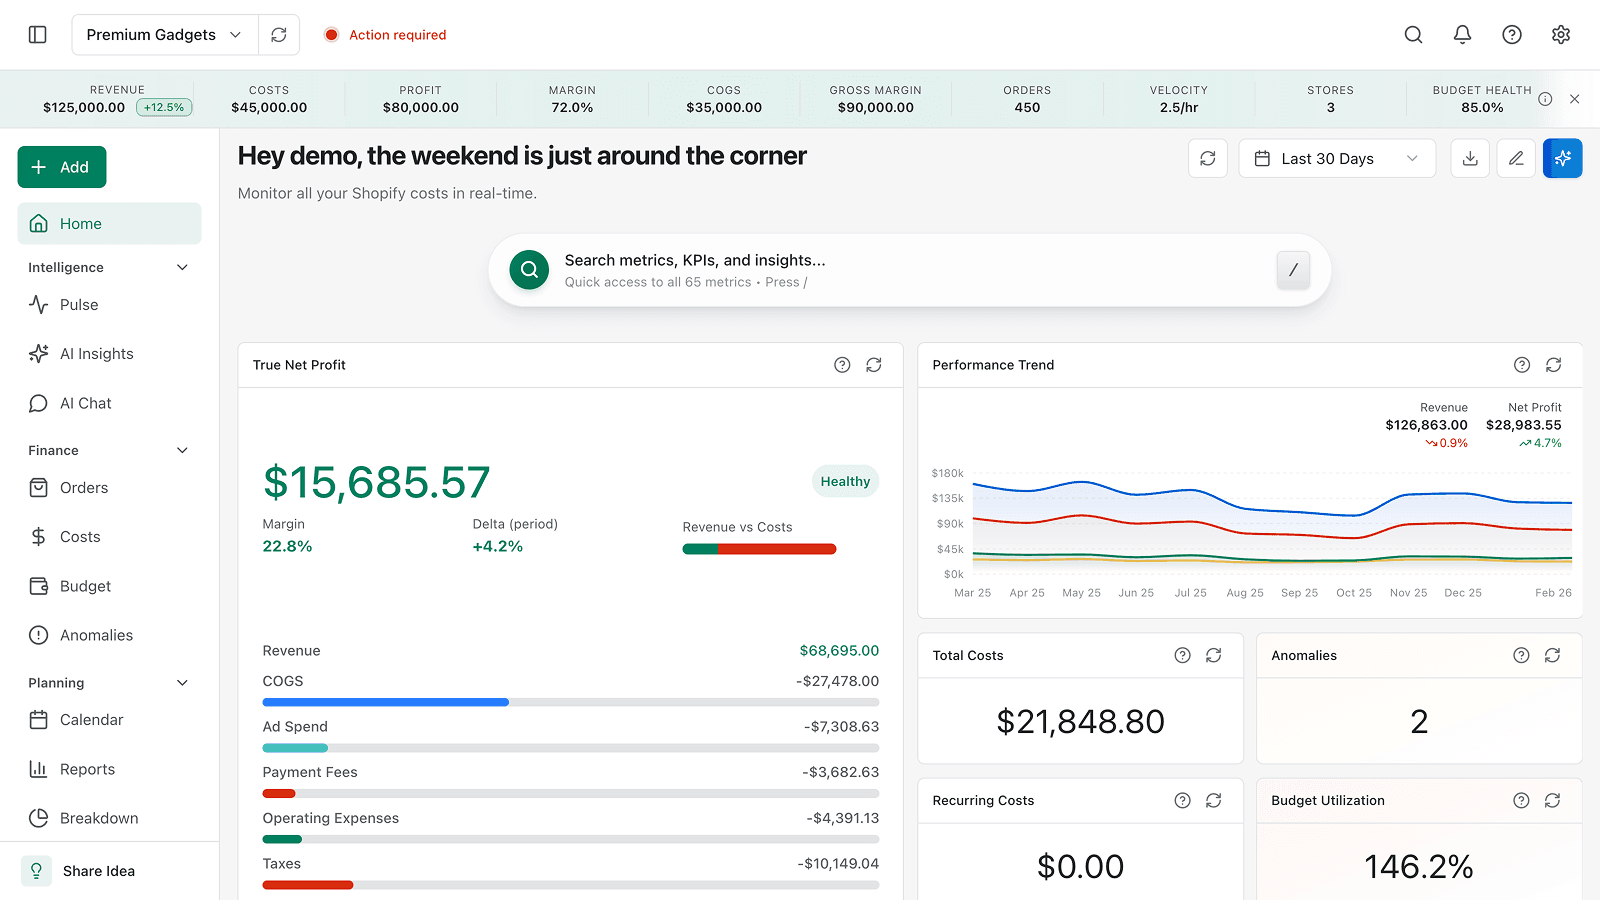
Task: Open help for the Anomalies card
Action: point(1521,655)
